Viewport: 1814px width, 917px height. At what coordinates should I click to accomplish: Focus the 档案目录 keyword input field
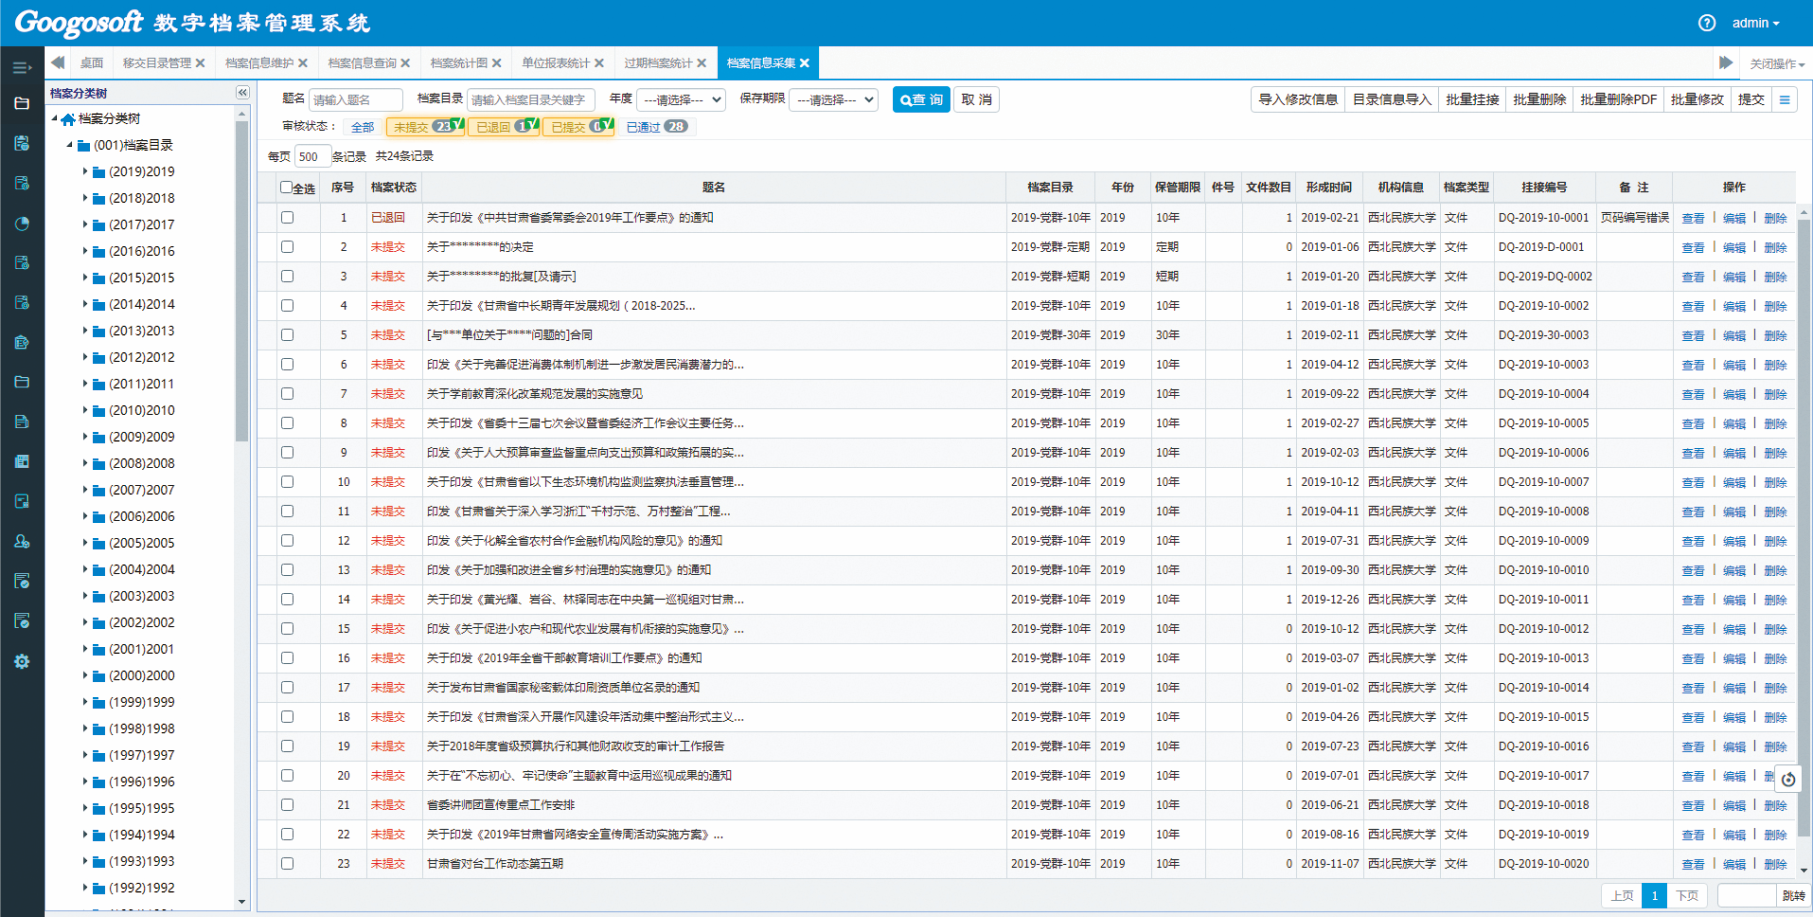click(530, 100)
